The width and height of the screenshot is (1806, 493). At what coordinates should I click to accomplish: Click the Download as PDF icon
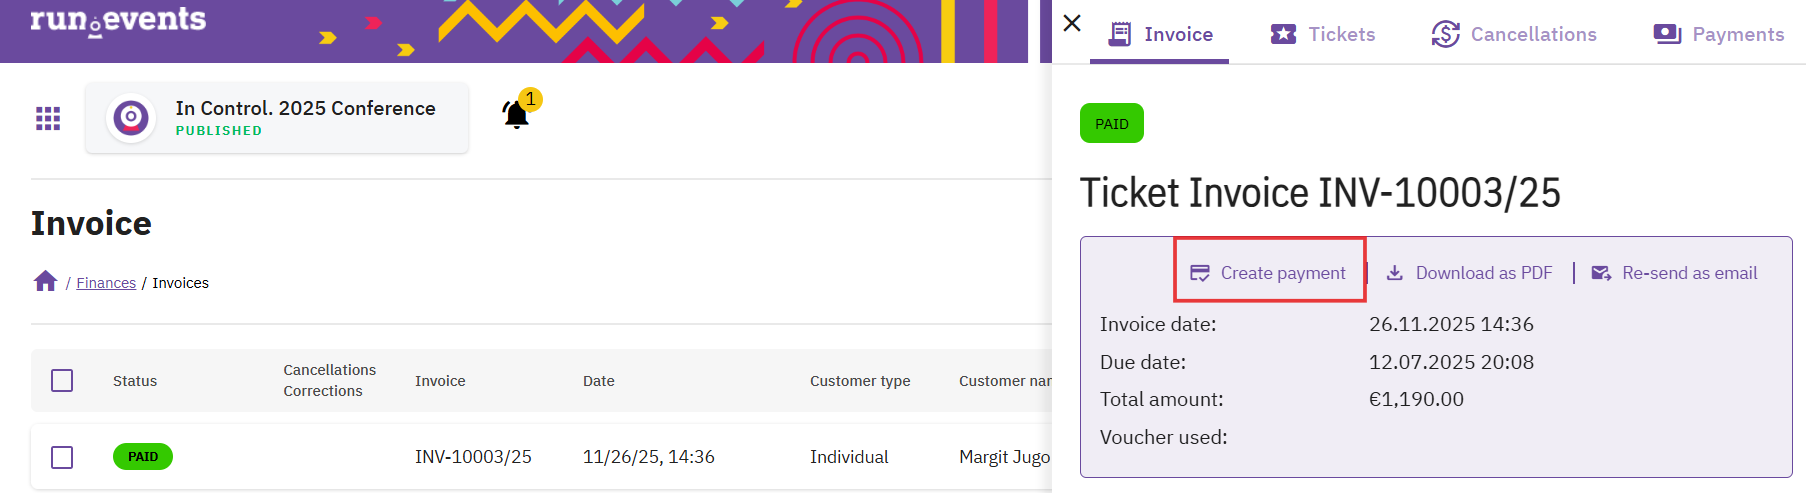click(x=1395, y=273)
